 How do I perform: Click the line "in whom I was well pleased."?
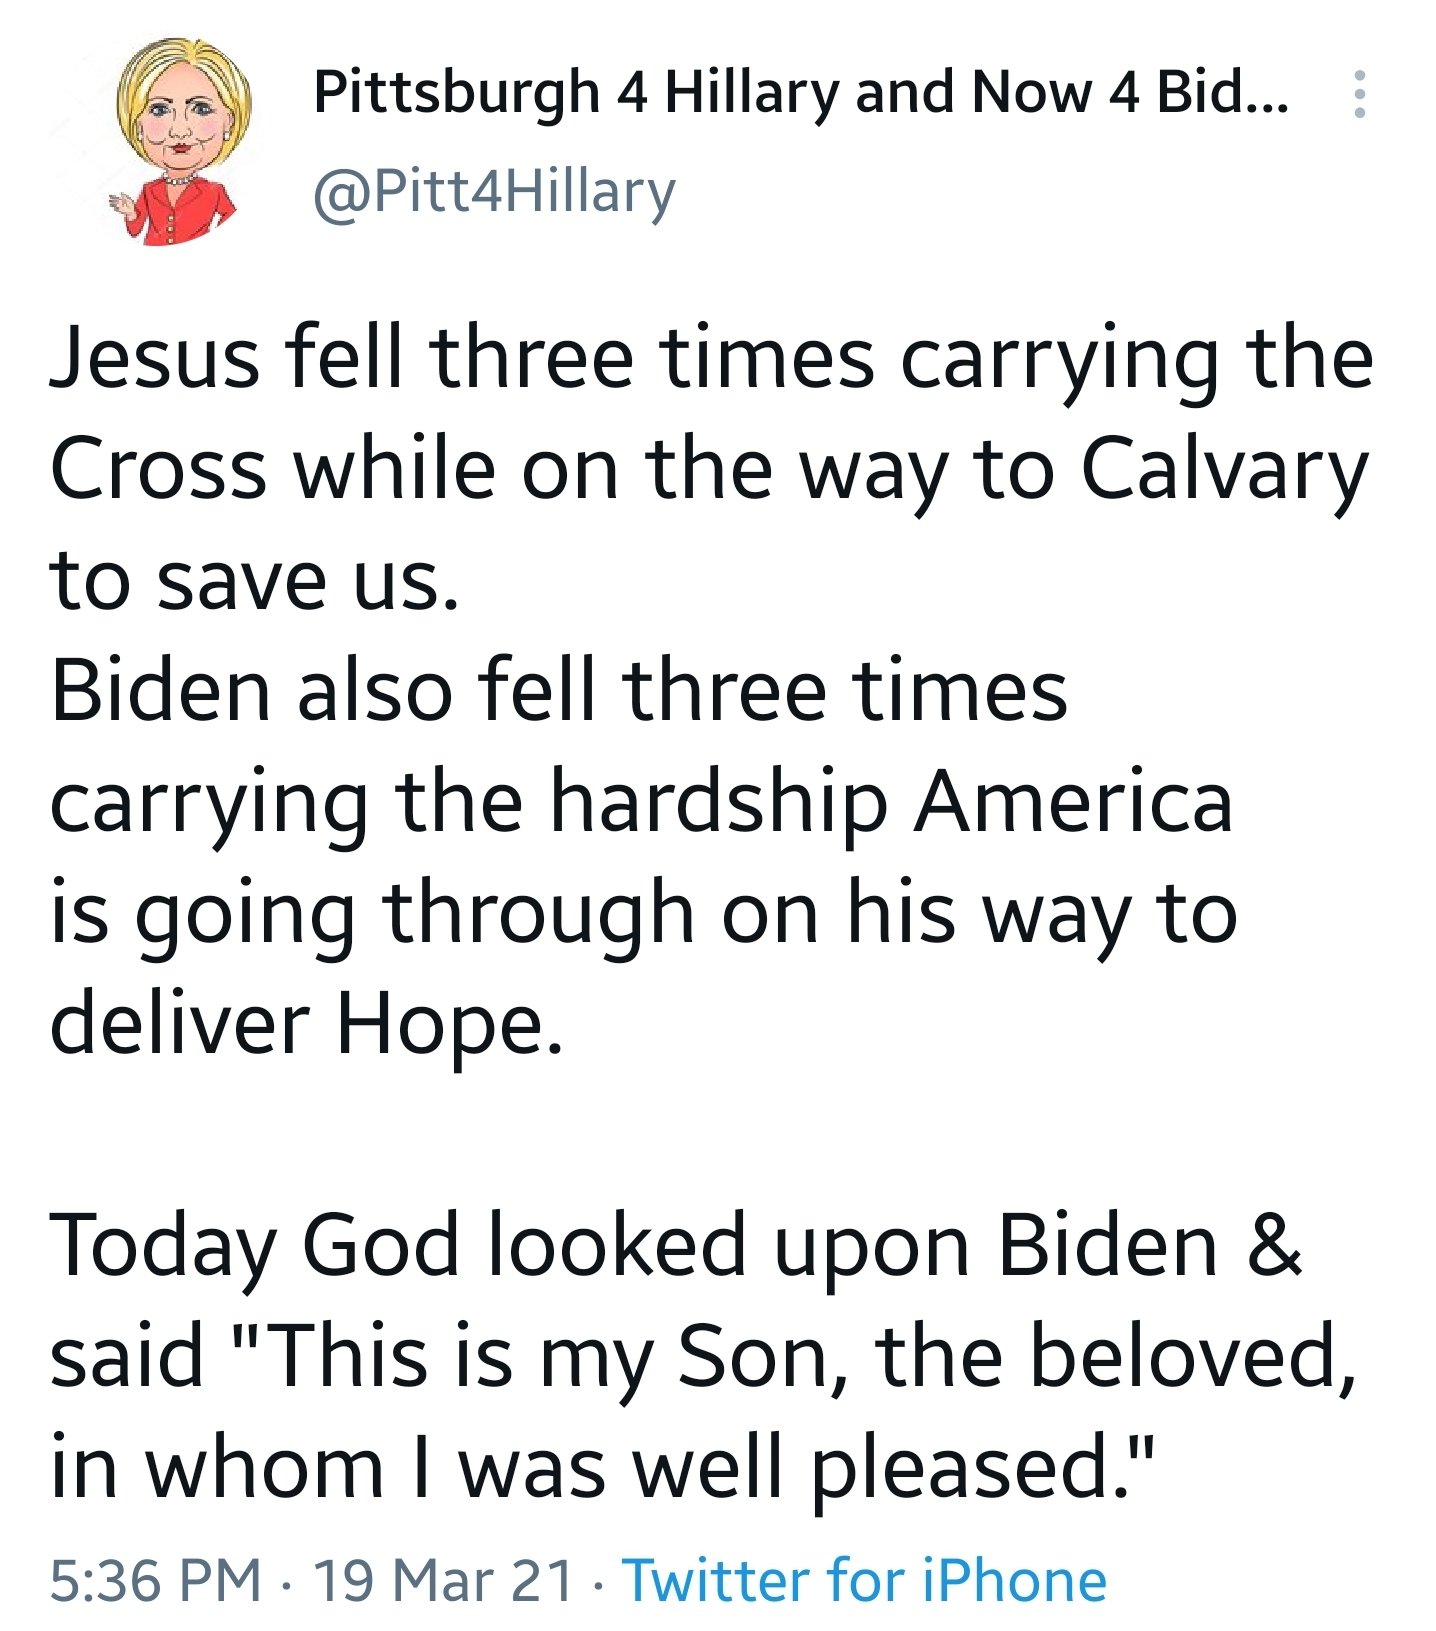[603, 1468]
